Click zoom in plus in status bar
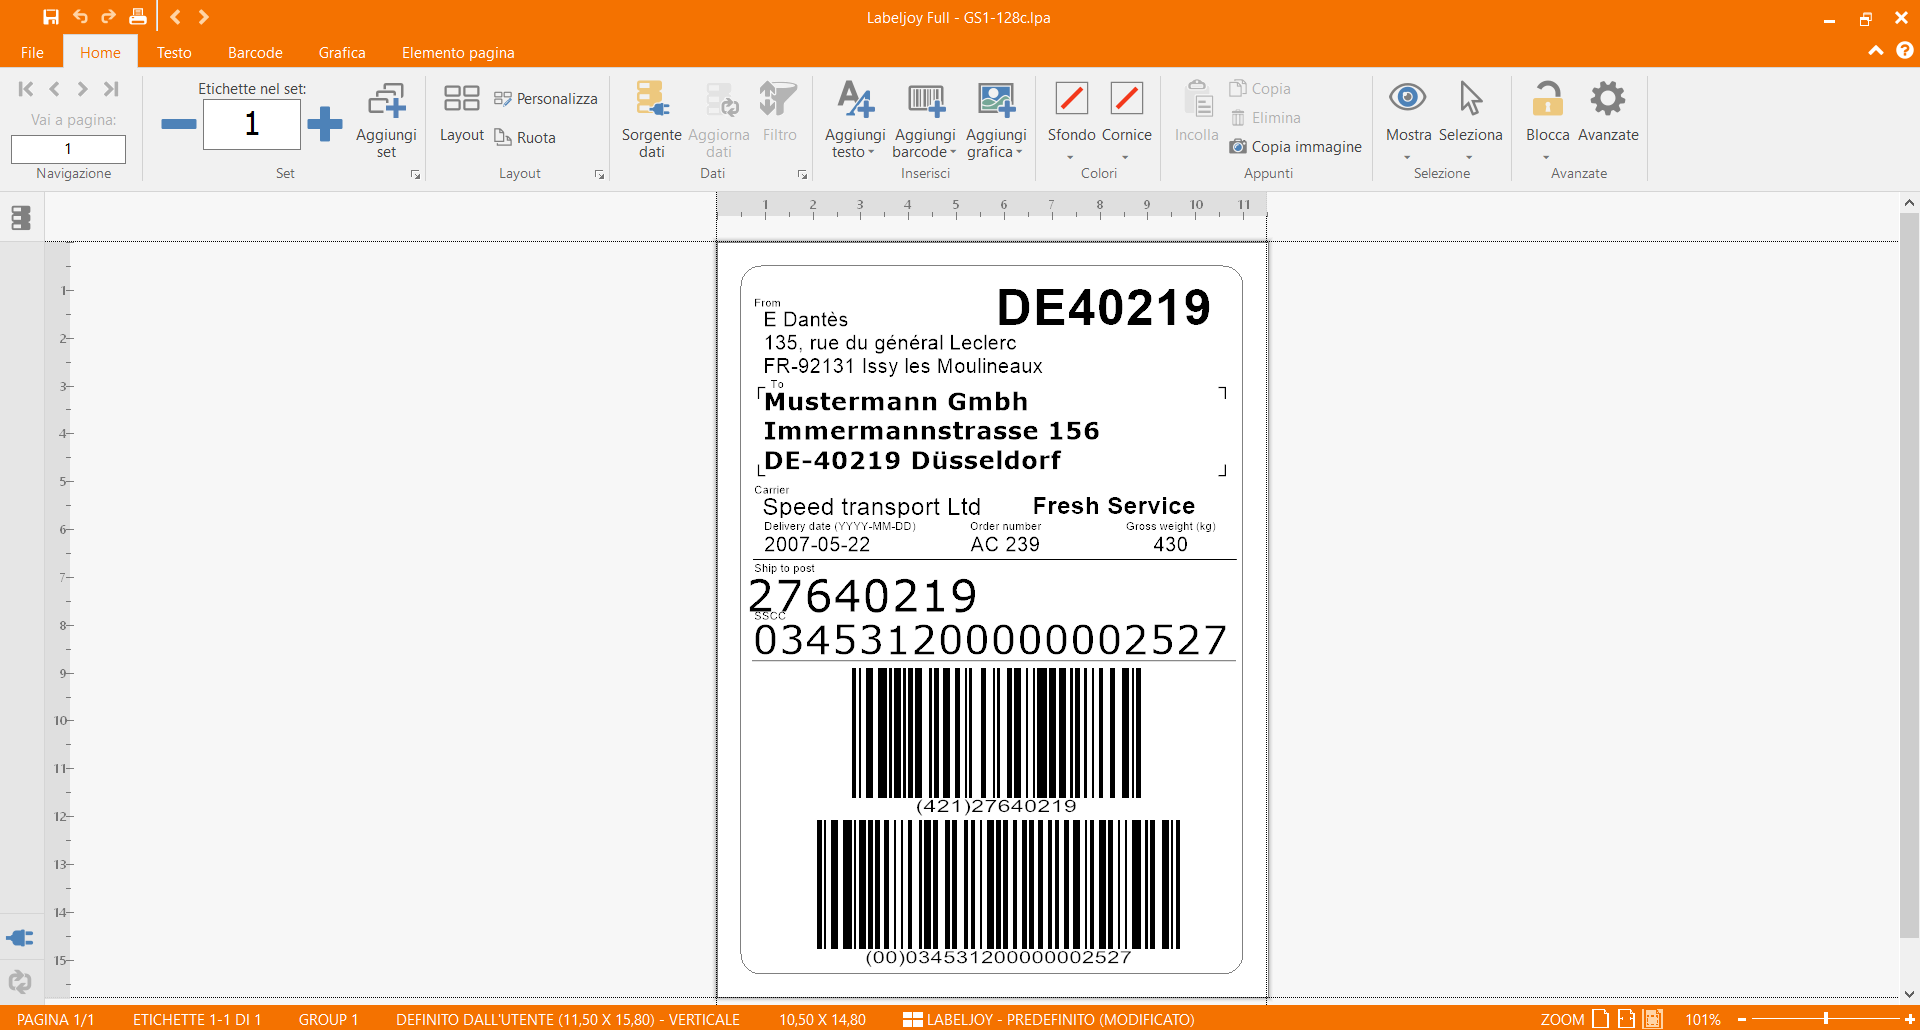The width and height of the screenshot is (1920, 1030). tap(1909, 1019)
